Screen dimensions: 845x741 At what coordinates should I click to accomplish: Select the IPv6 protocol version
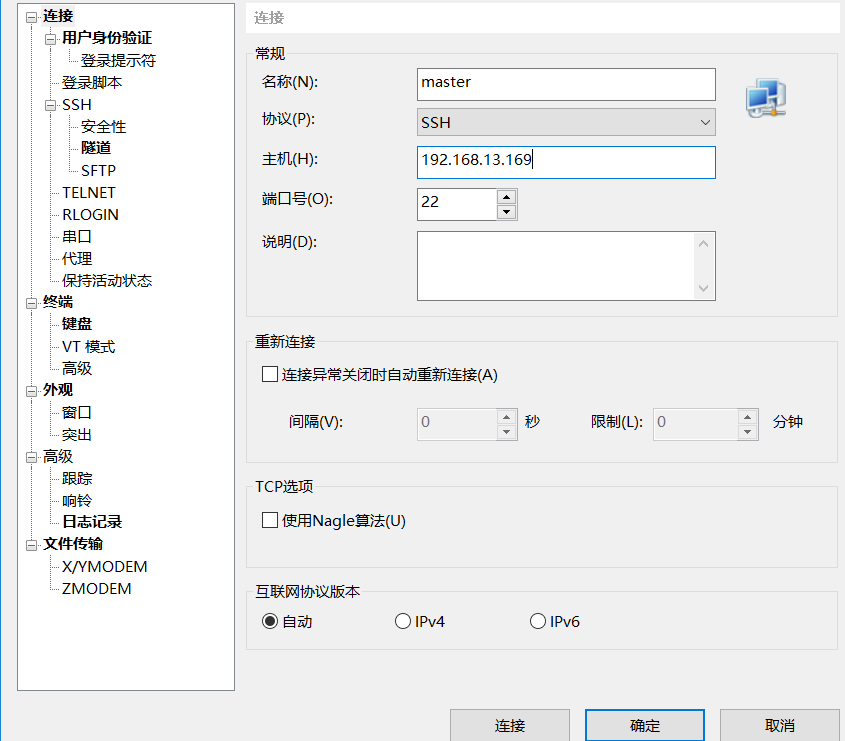[x=537, y=620]
